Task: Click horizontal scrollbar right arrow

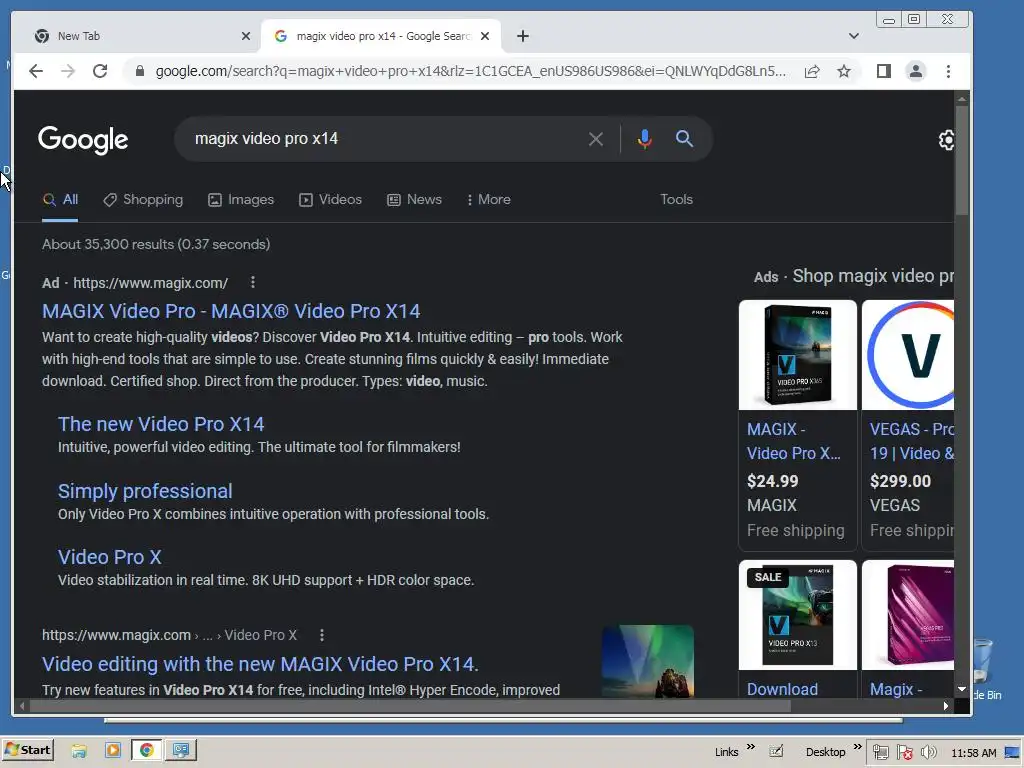Action: [x=946, y=706]
